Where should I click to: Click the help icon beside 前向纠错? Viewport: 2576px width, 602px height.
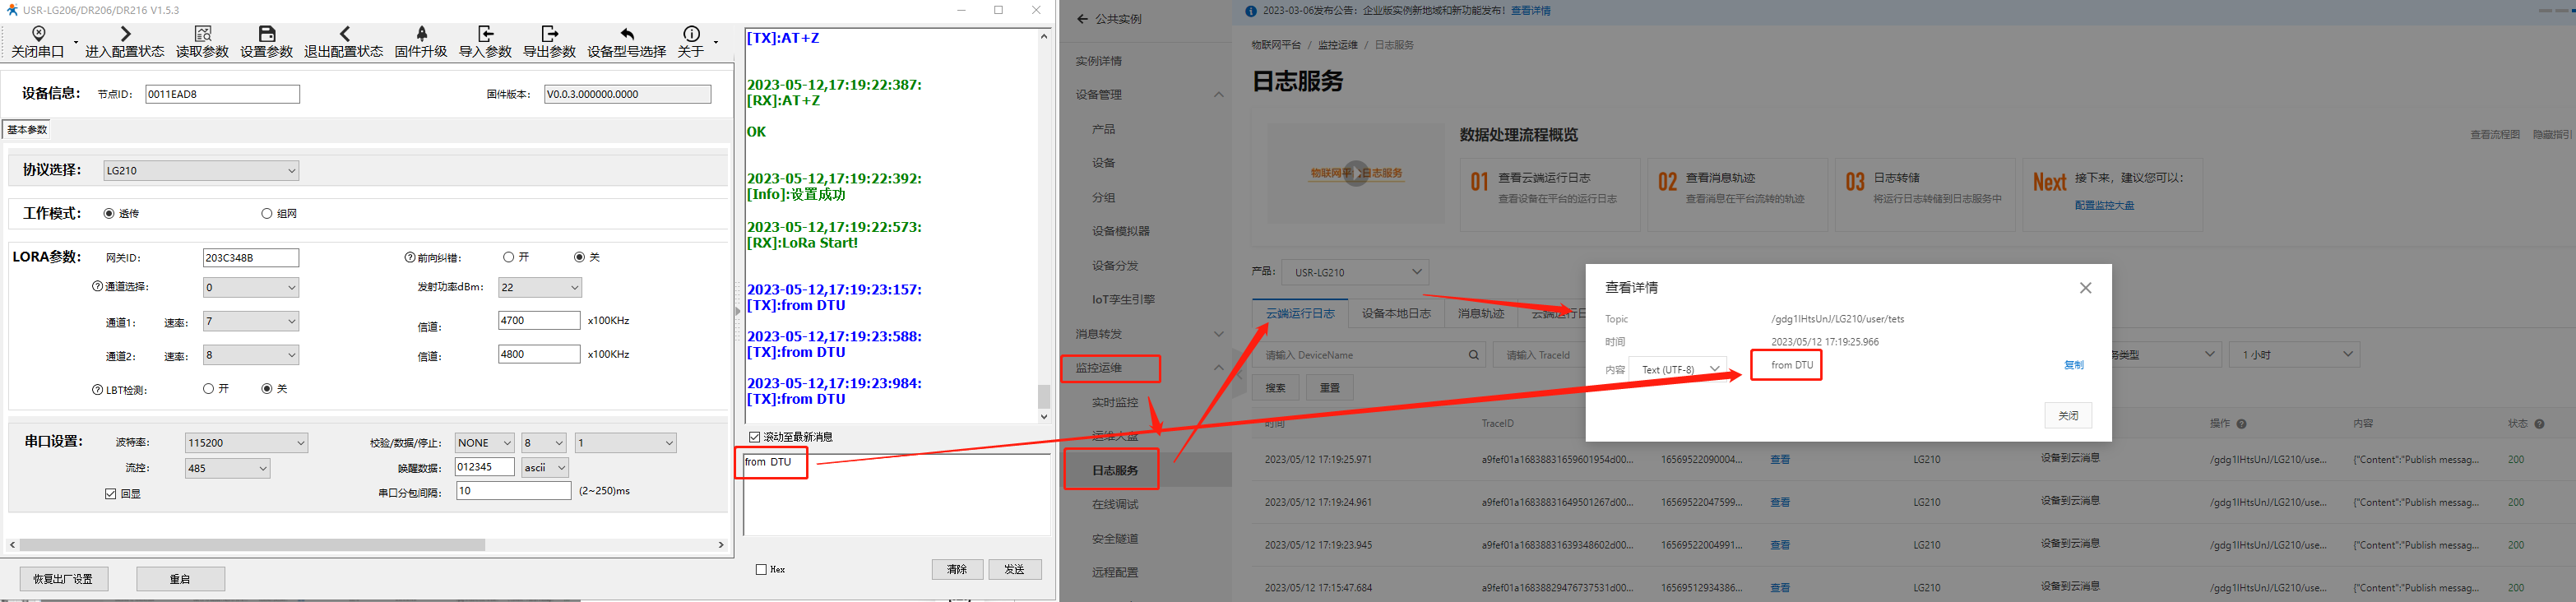point(410,257)
